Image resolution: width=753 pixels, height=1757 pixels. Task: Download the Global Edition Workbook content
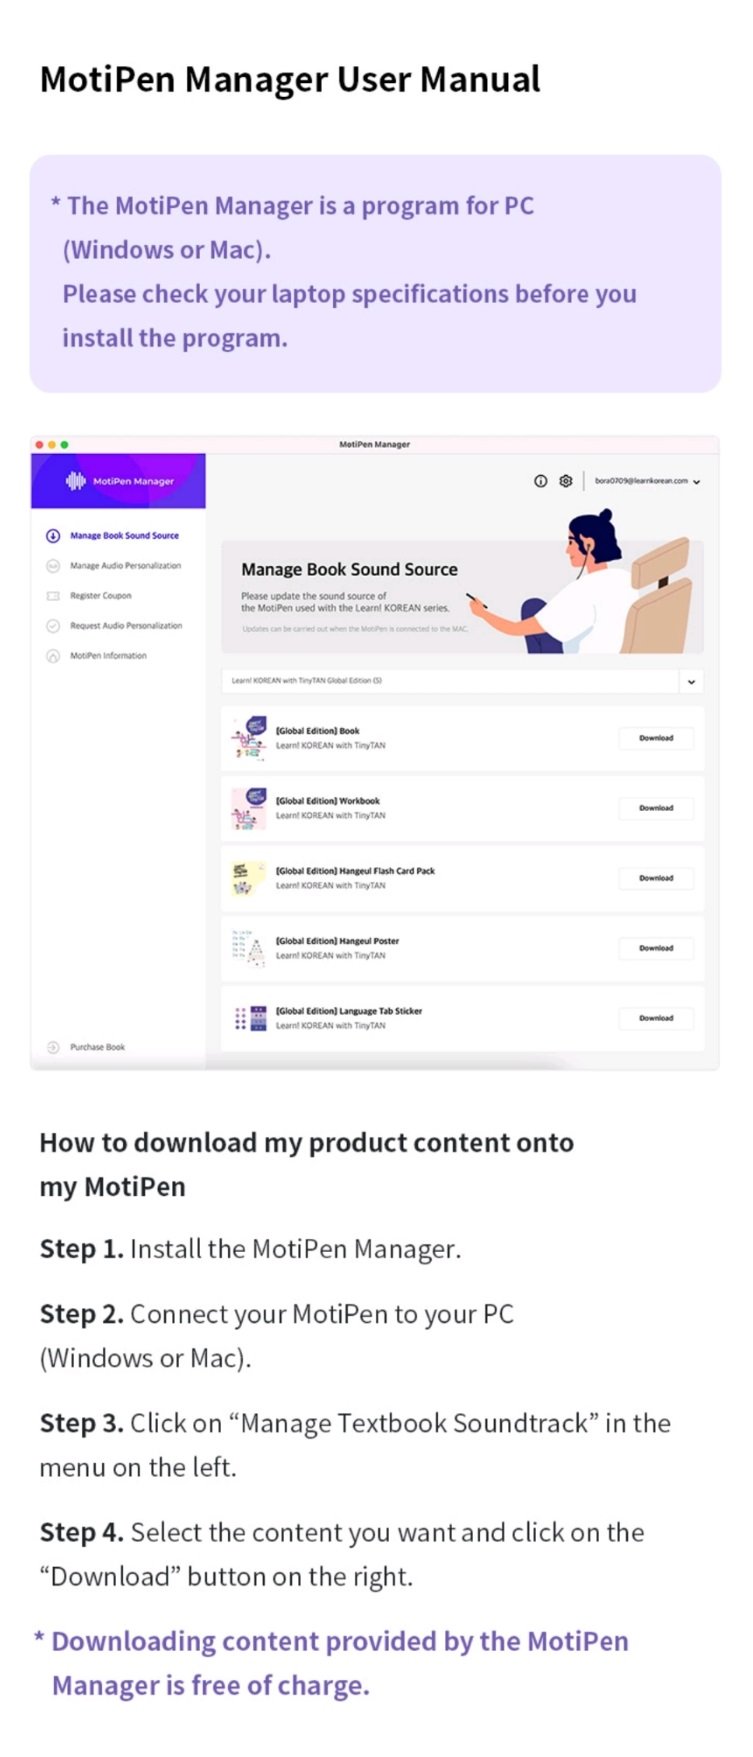click(x=656, y=808)
